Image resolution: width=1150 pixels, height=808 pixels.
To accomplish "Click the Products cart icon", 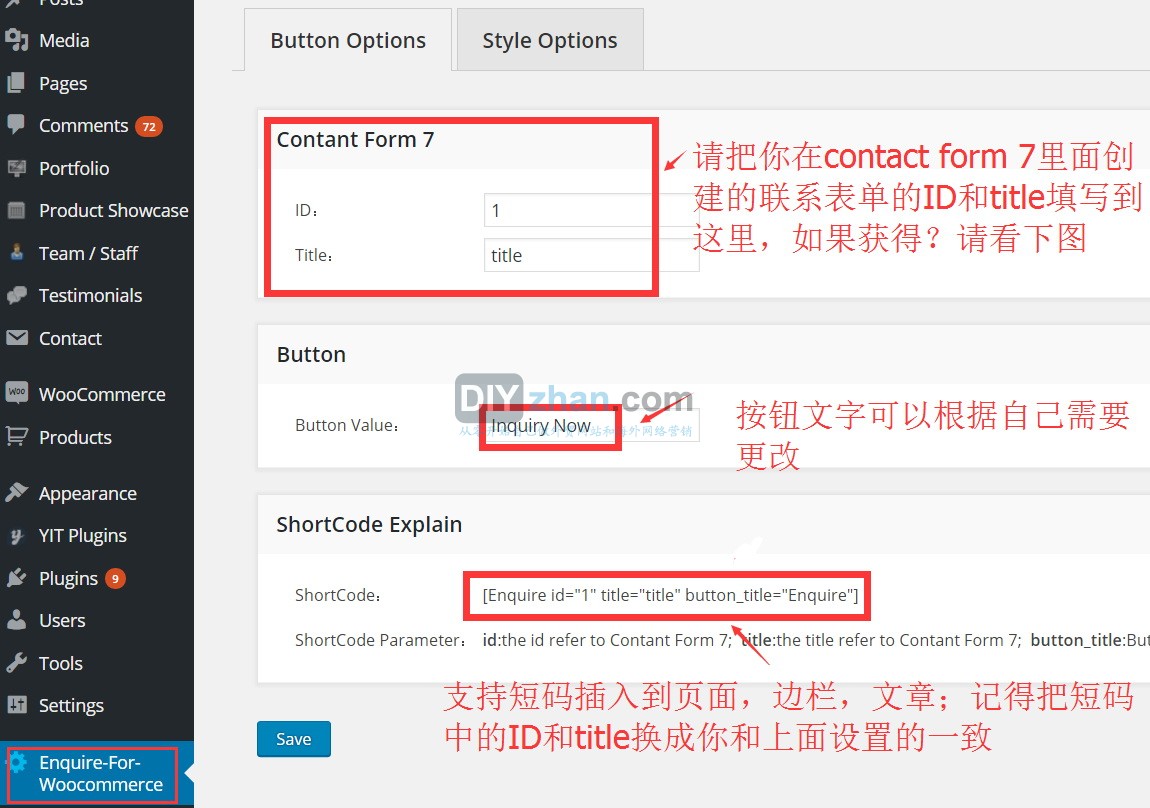I will (x=16, y=437).
